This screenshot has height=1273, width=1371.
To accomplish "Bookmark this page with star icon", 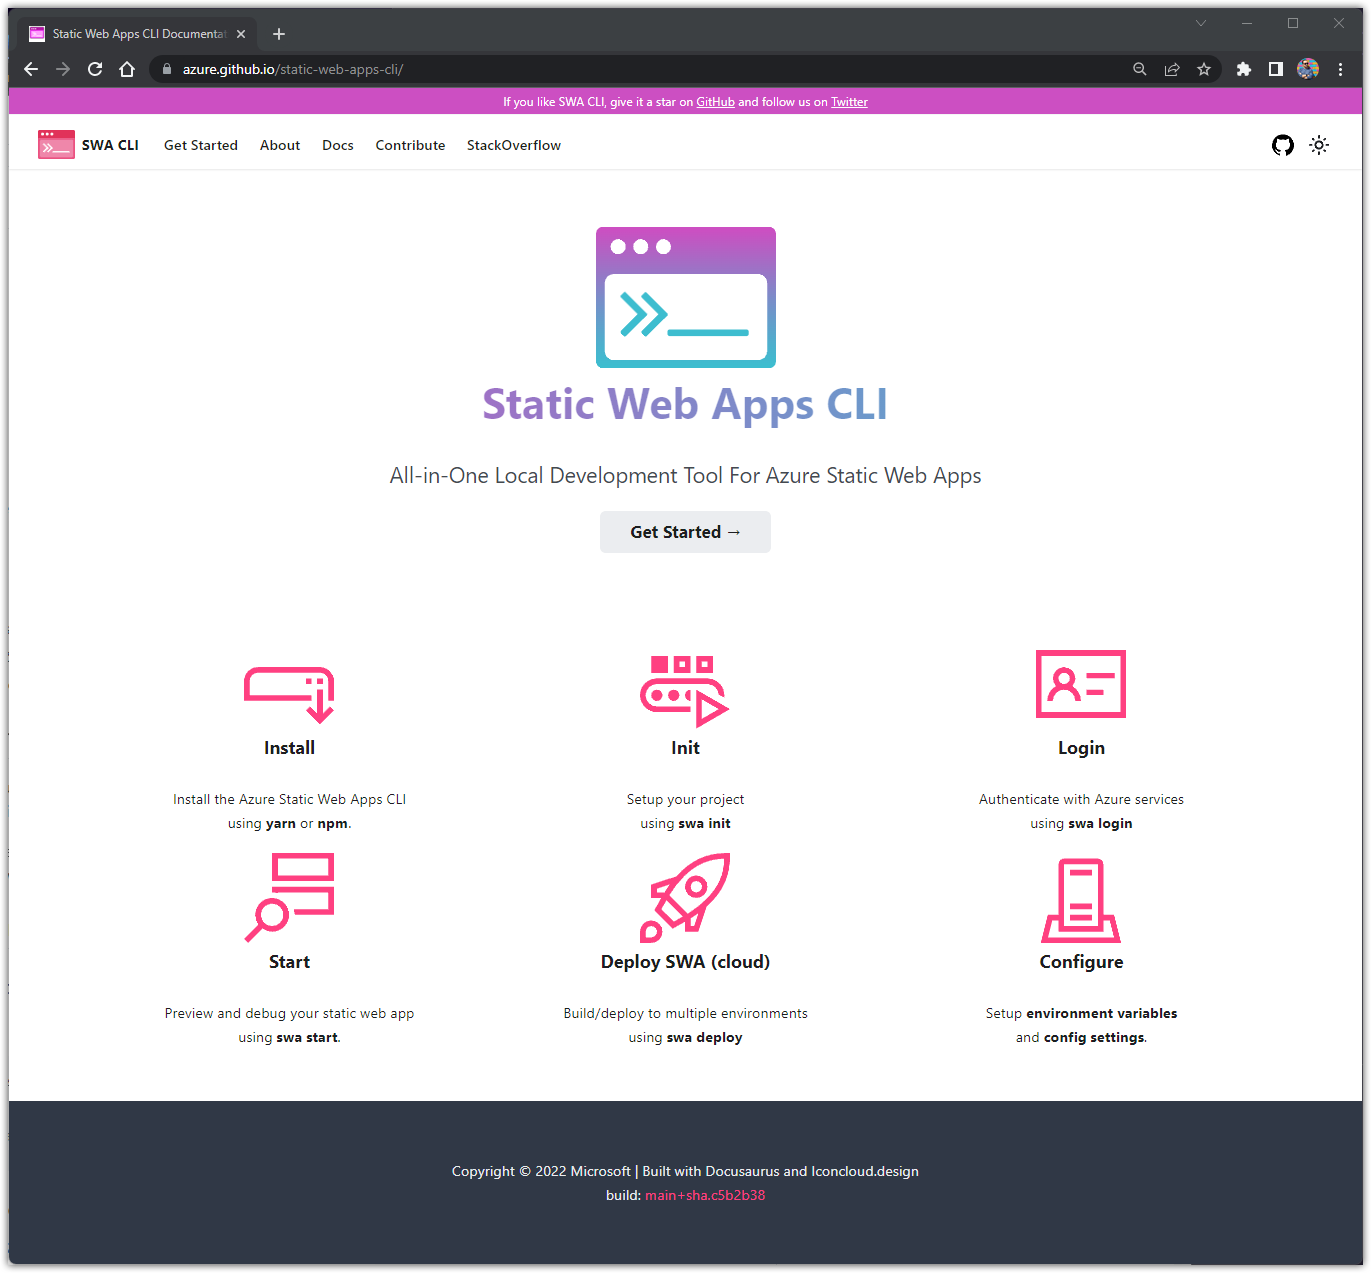I will point(1204,69).
